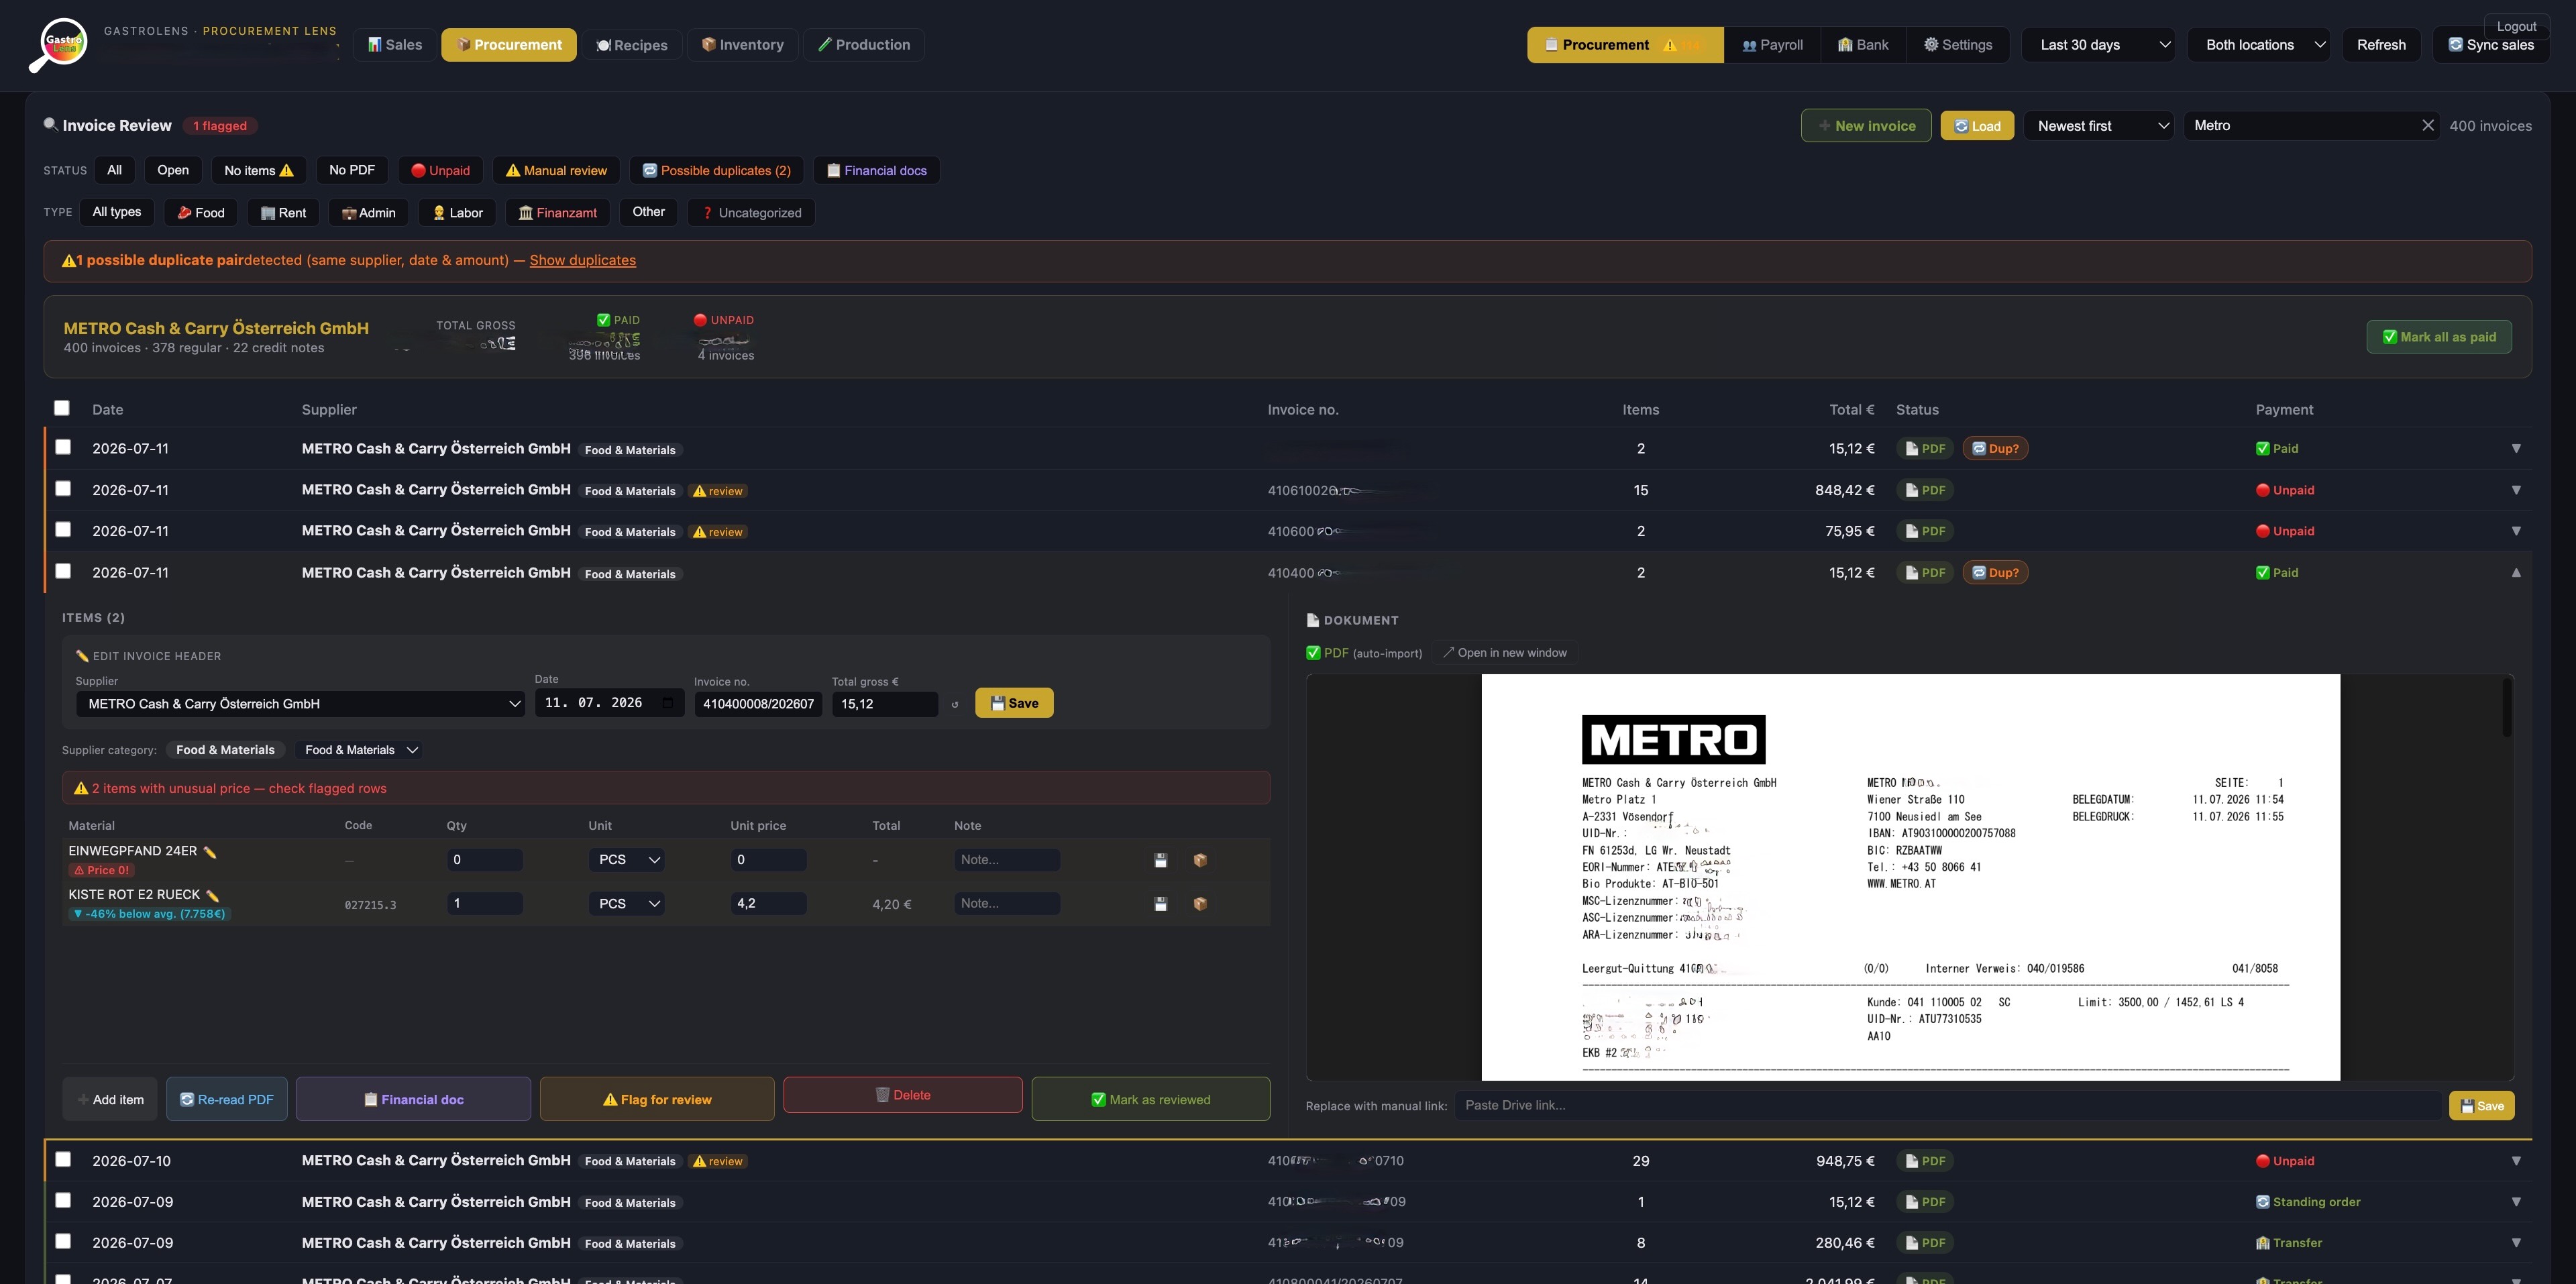
Task: Filter by Possible duplicates (2) status
Action: point(716,171)
